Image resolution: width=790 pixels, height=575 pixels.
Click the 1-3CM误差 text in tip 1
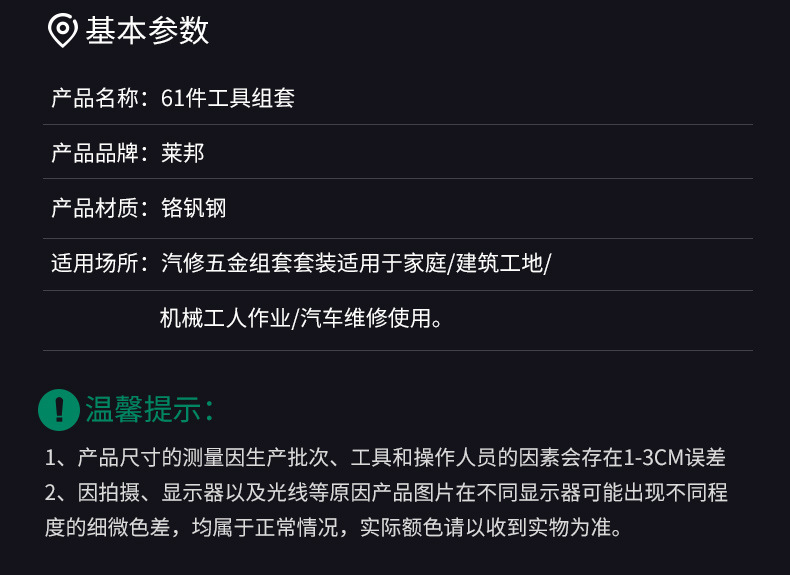click(675, 458)
